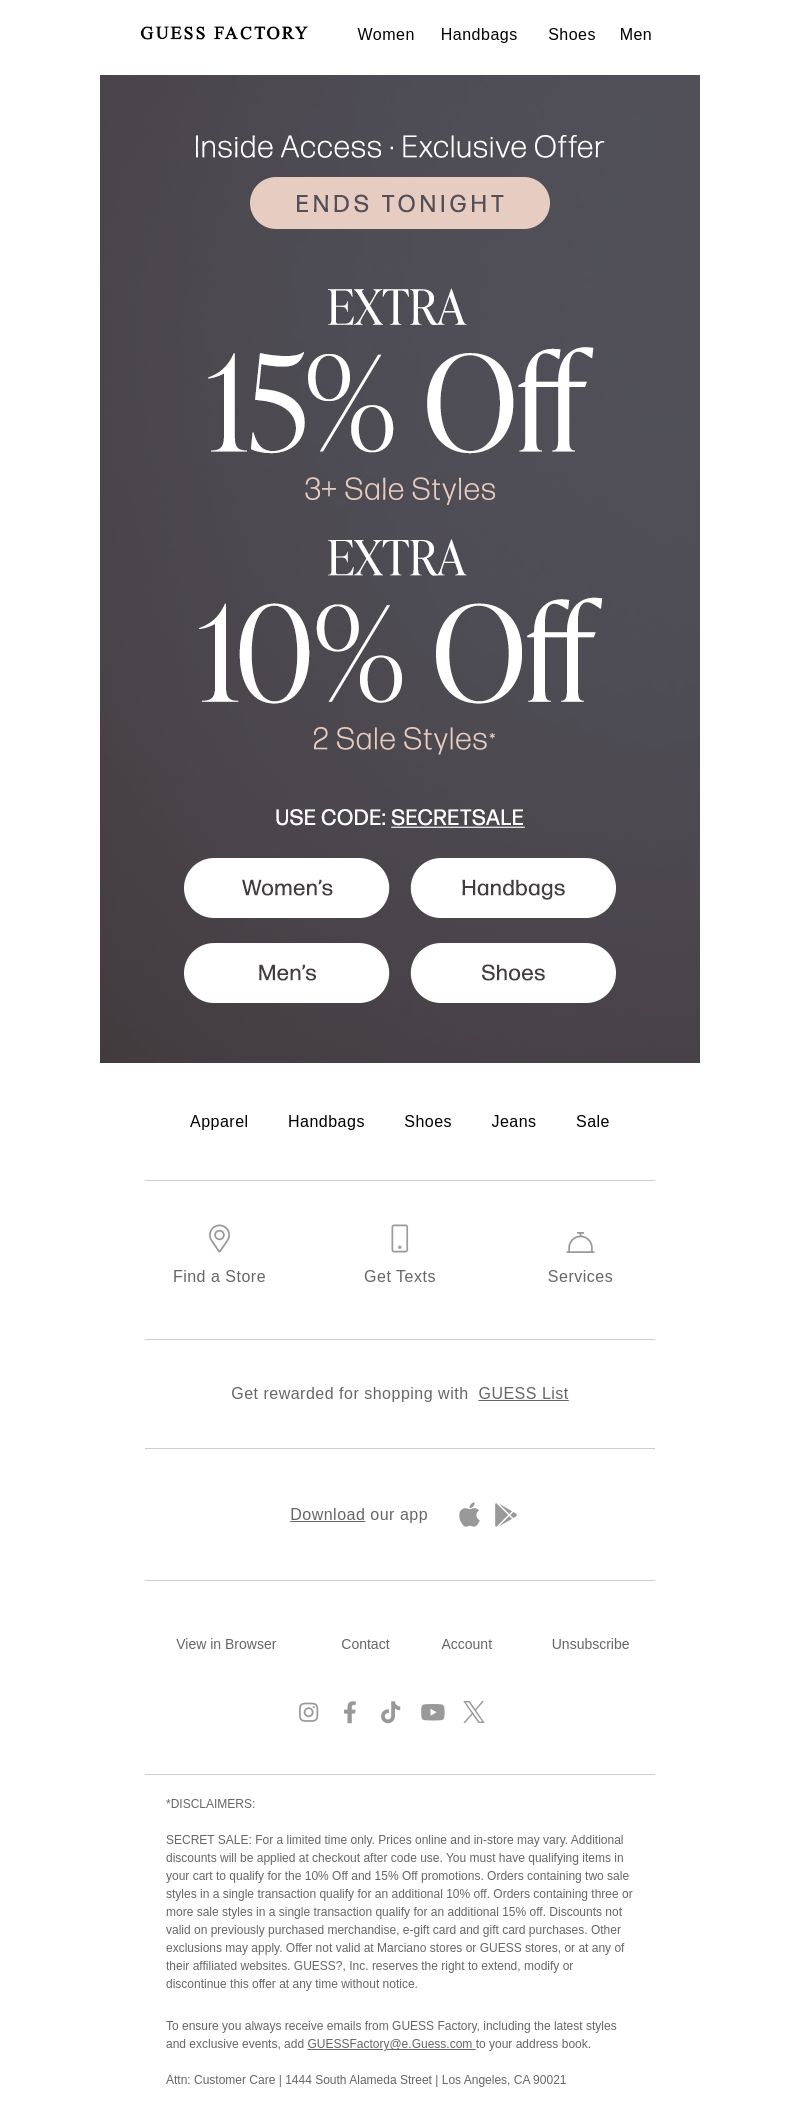
Task: Click the Unsubscribe footer link
Action: tap(590, 1644)
